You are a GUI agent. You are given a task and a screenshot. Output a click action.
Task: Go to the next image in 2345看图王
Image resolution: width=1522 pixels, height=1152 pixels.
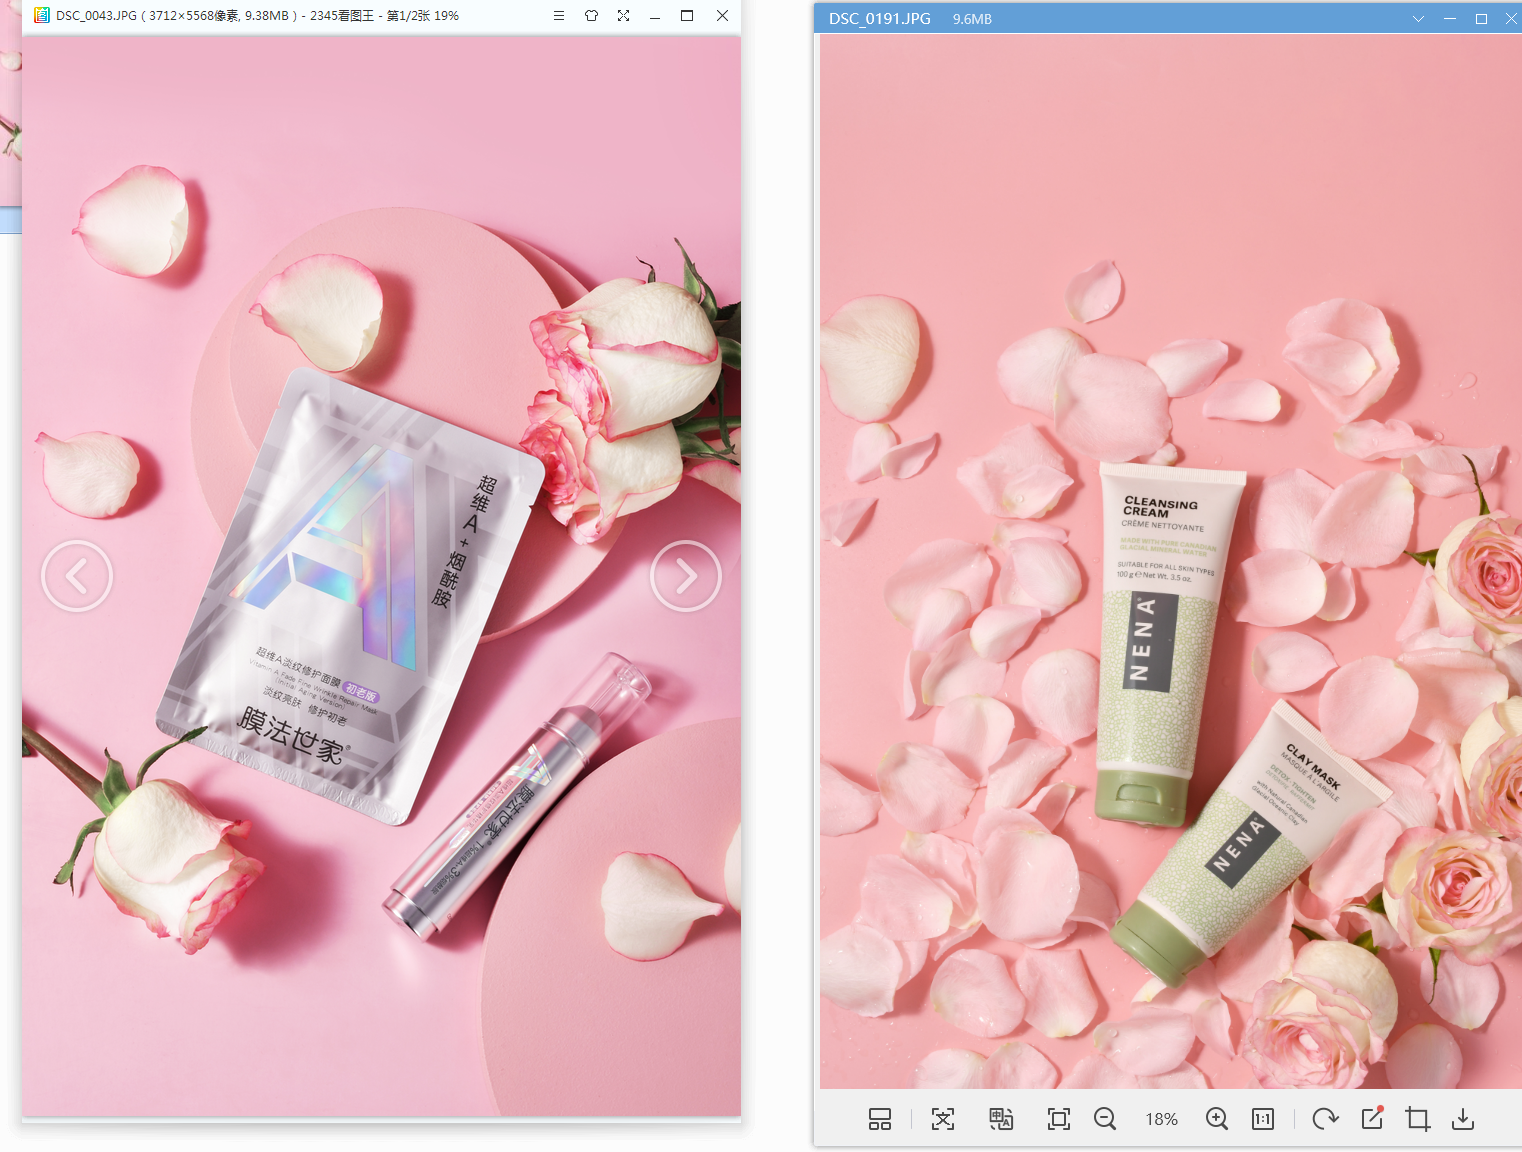[686, 576]
